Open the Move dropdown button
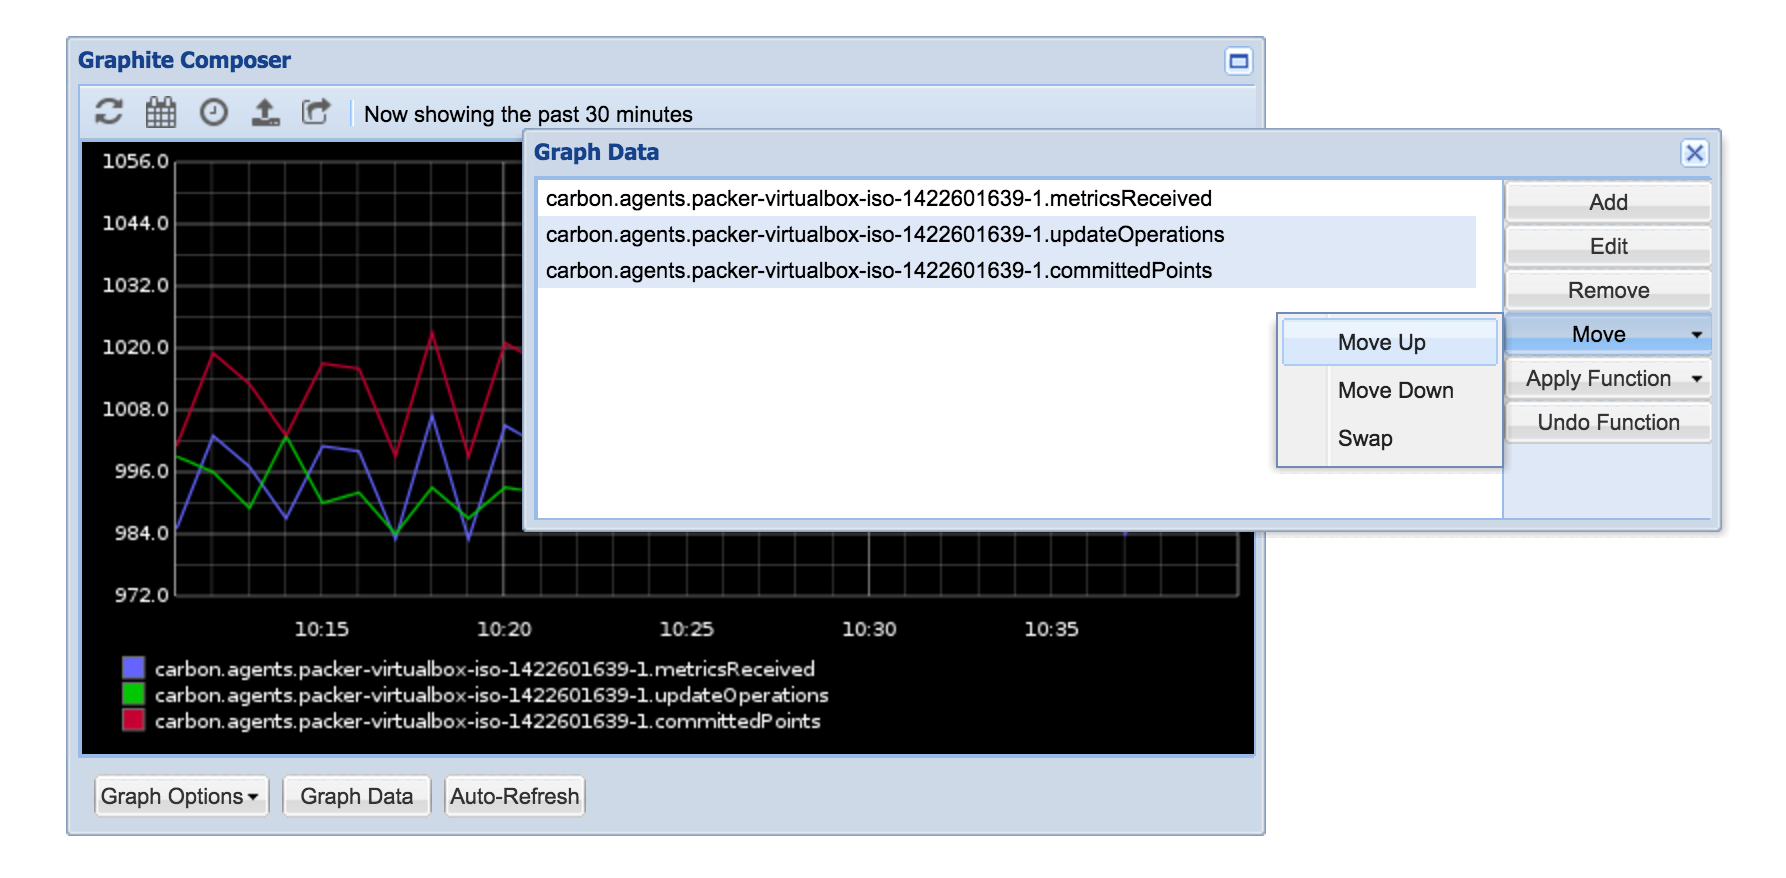 tap(1608, 334)
